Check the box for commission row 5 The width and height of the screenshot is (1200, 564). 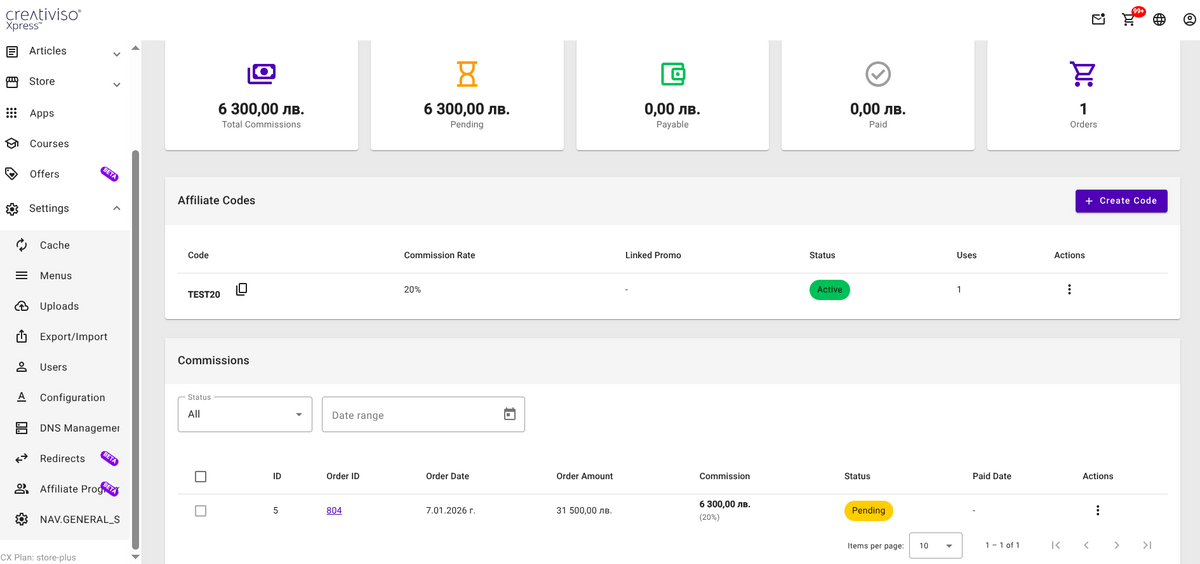tap(201, 511)
